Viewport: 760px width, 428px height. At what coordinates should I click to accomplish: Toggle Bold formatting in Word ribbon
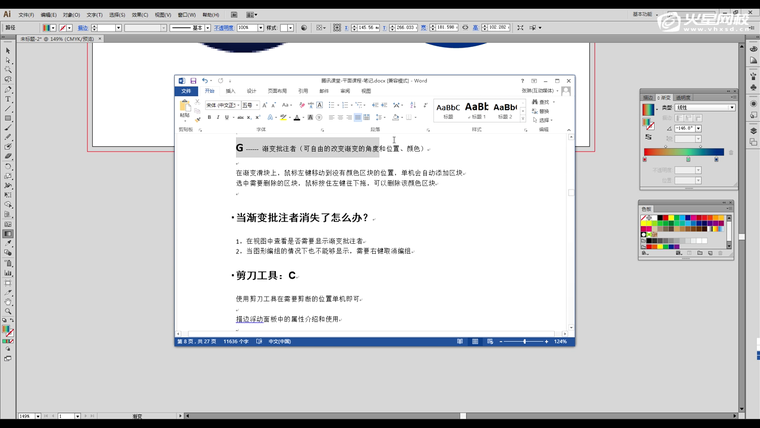click(209, 117)
